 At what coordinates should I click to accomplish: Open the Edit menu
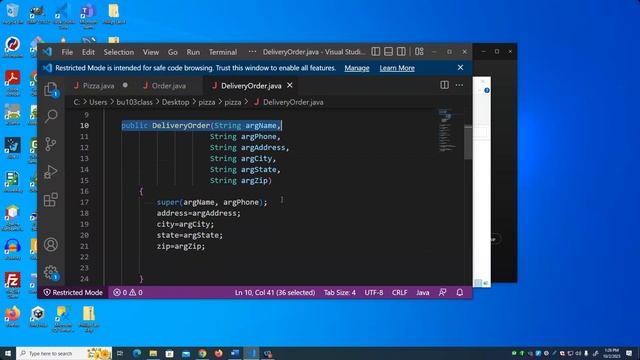[x=88, y=52]
